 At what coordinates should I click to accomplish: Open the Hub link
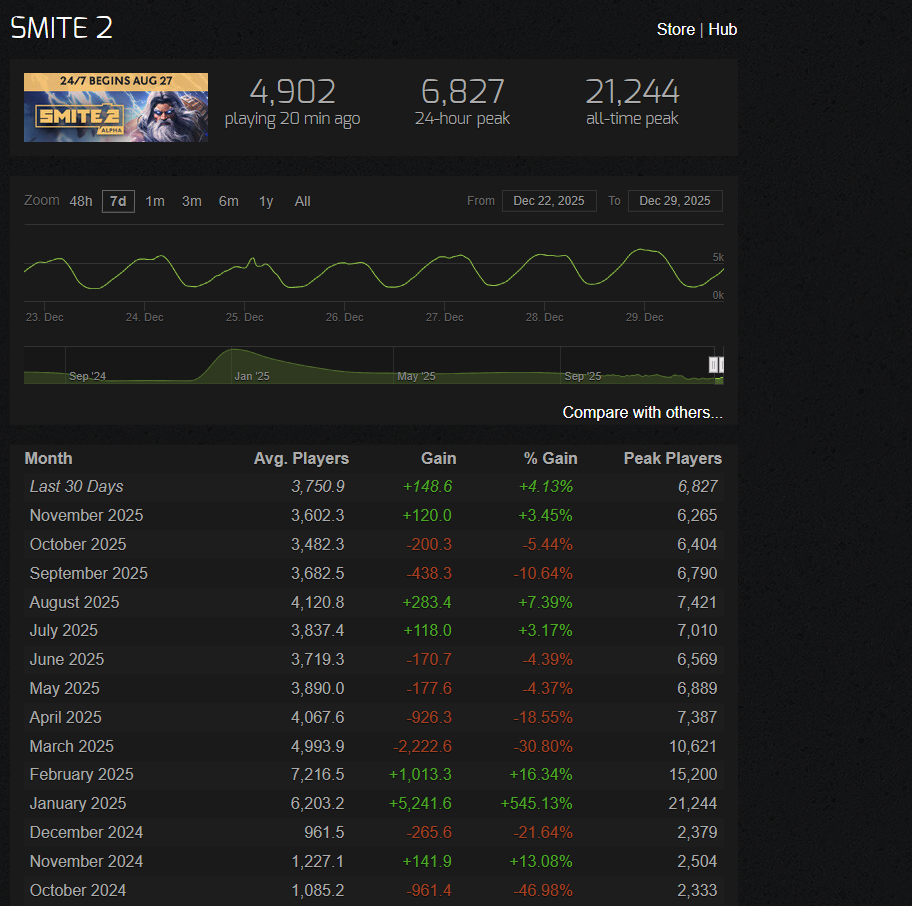(722, 29)
